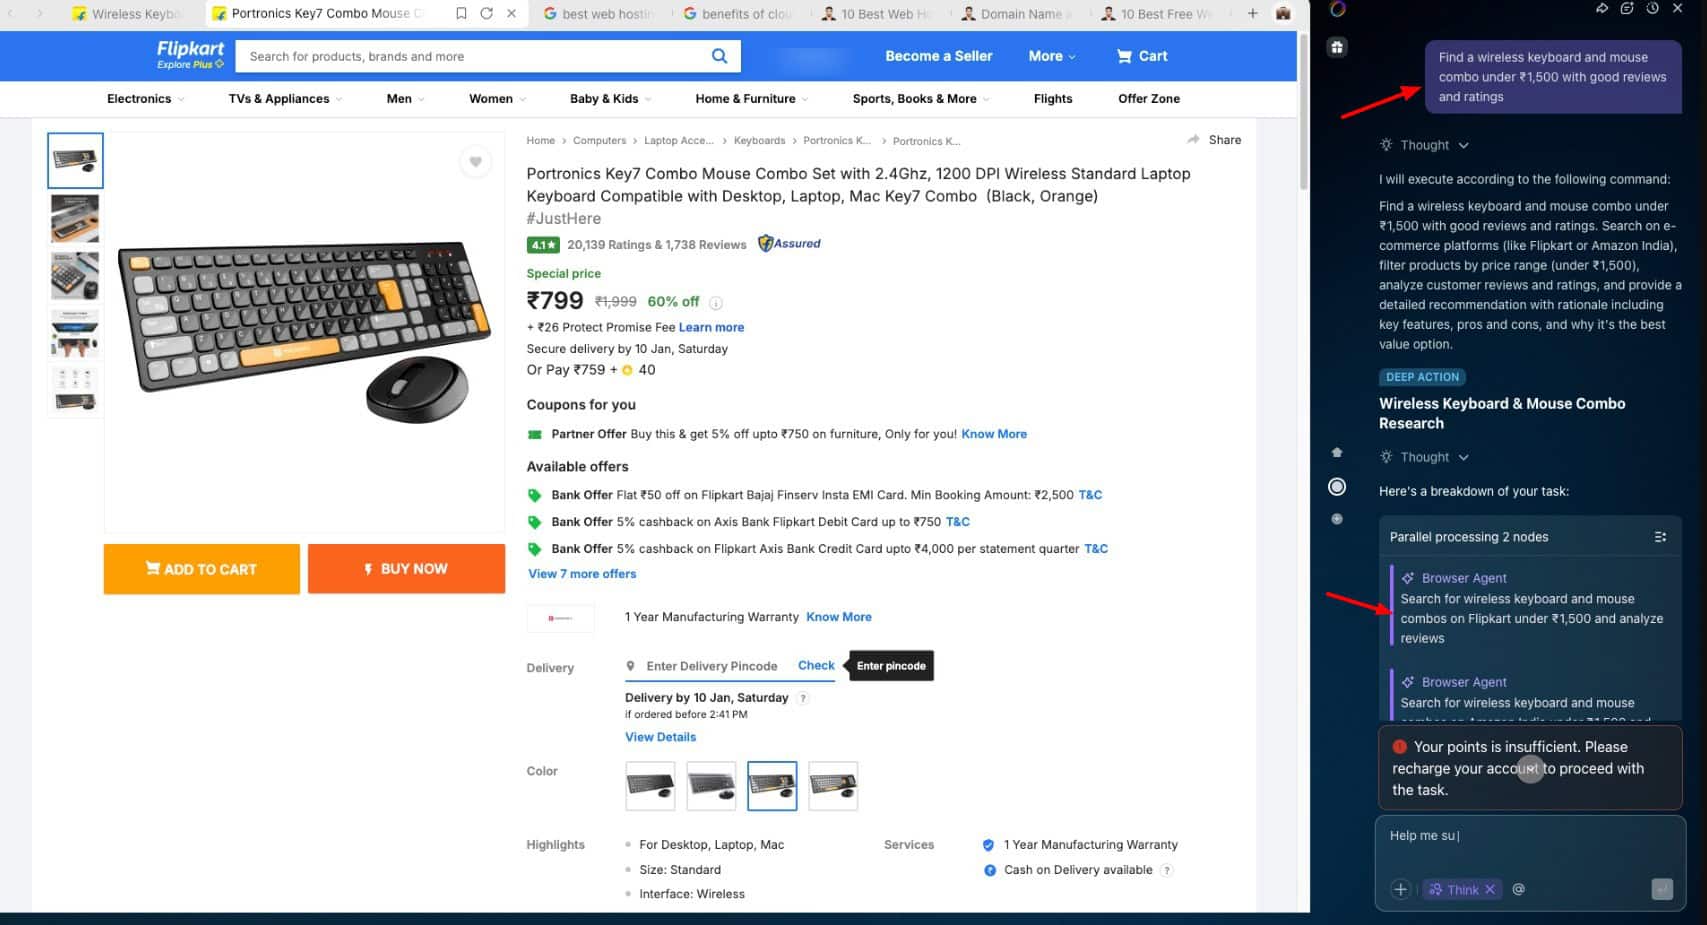Add product to wishlist with heart icon
The image size is (1707, 925).
476,162
